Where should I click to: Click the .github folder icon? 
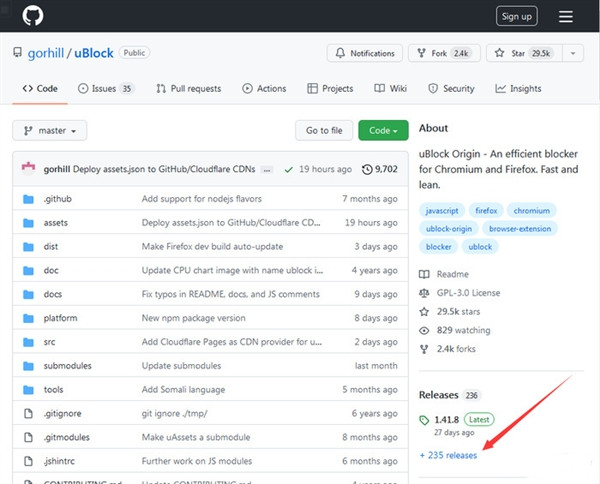(x=28, y=199)
